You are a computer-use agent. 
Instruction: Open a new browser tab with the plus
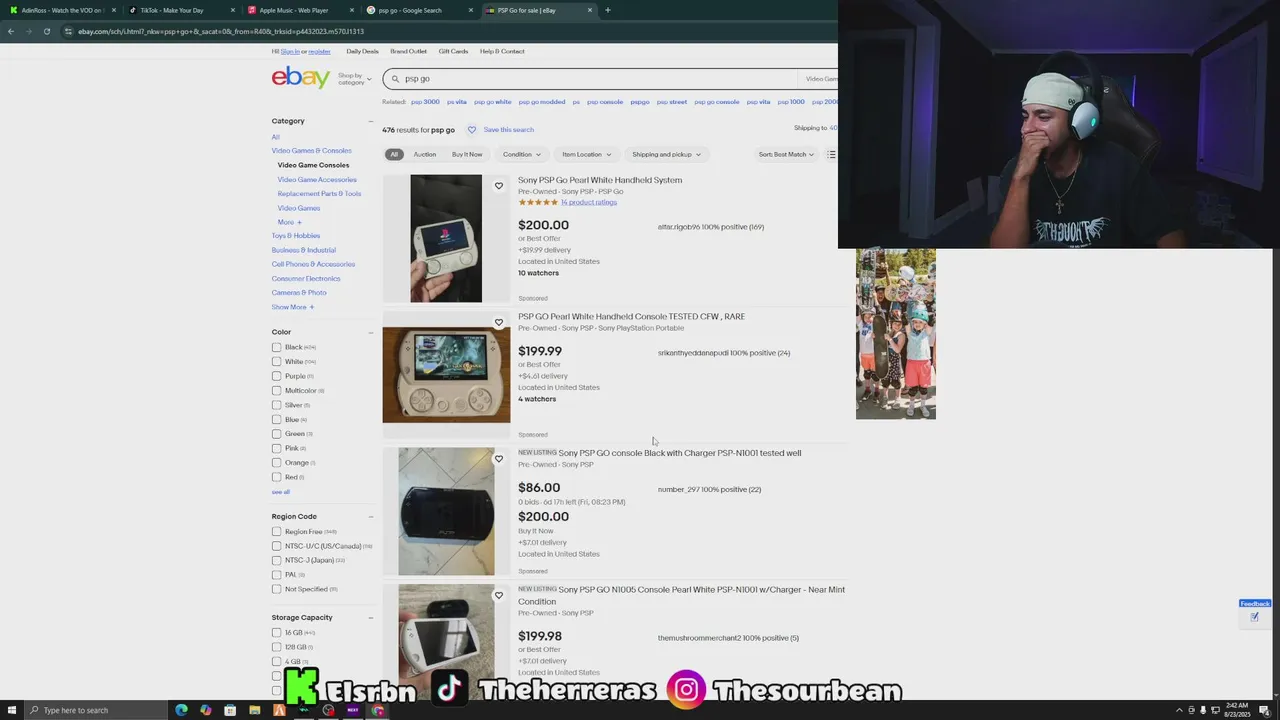pyautogui.click(x=607, y=10)
